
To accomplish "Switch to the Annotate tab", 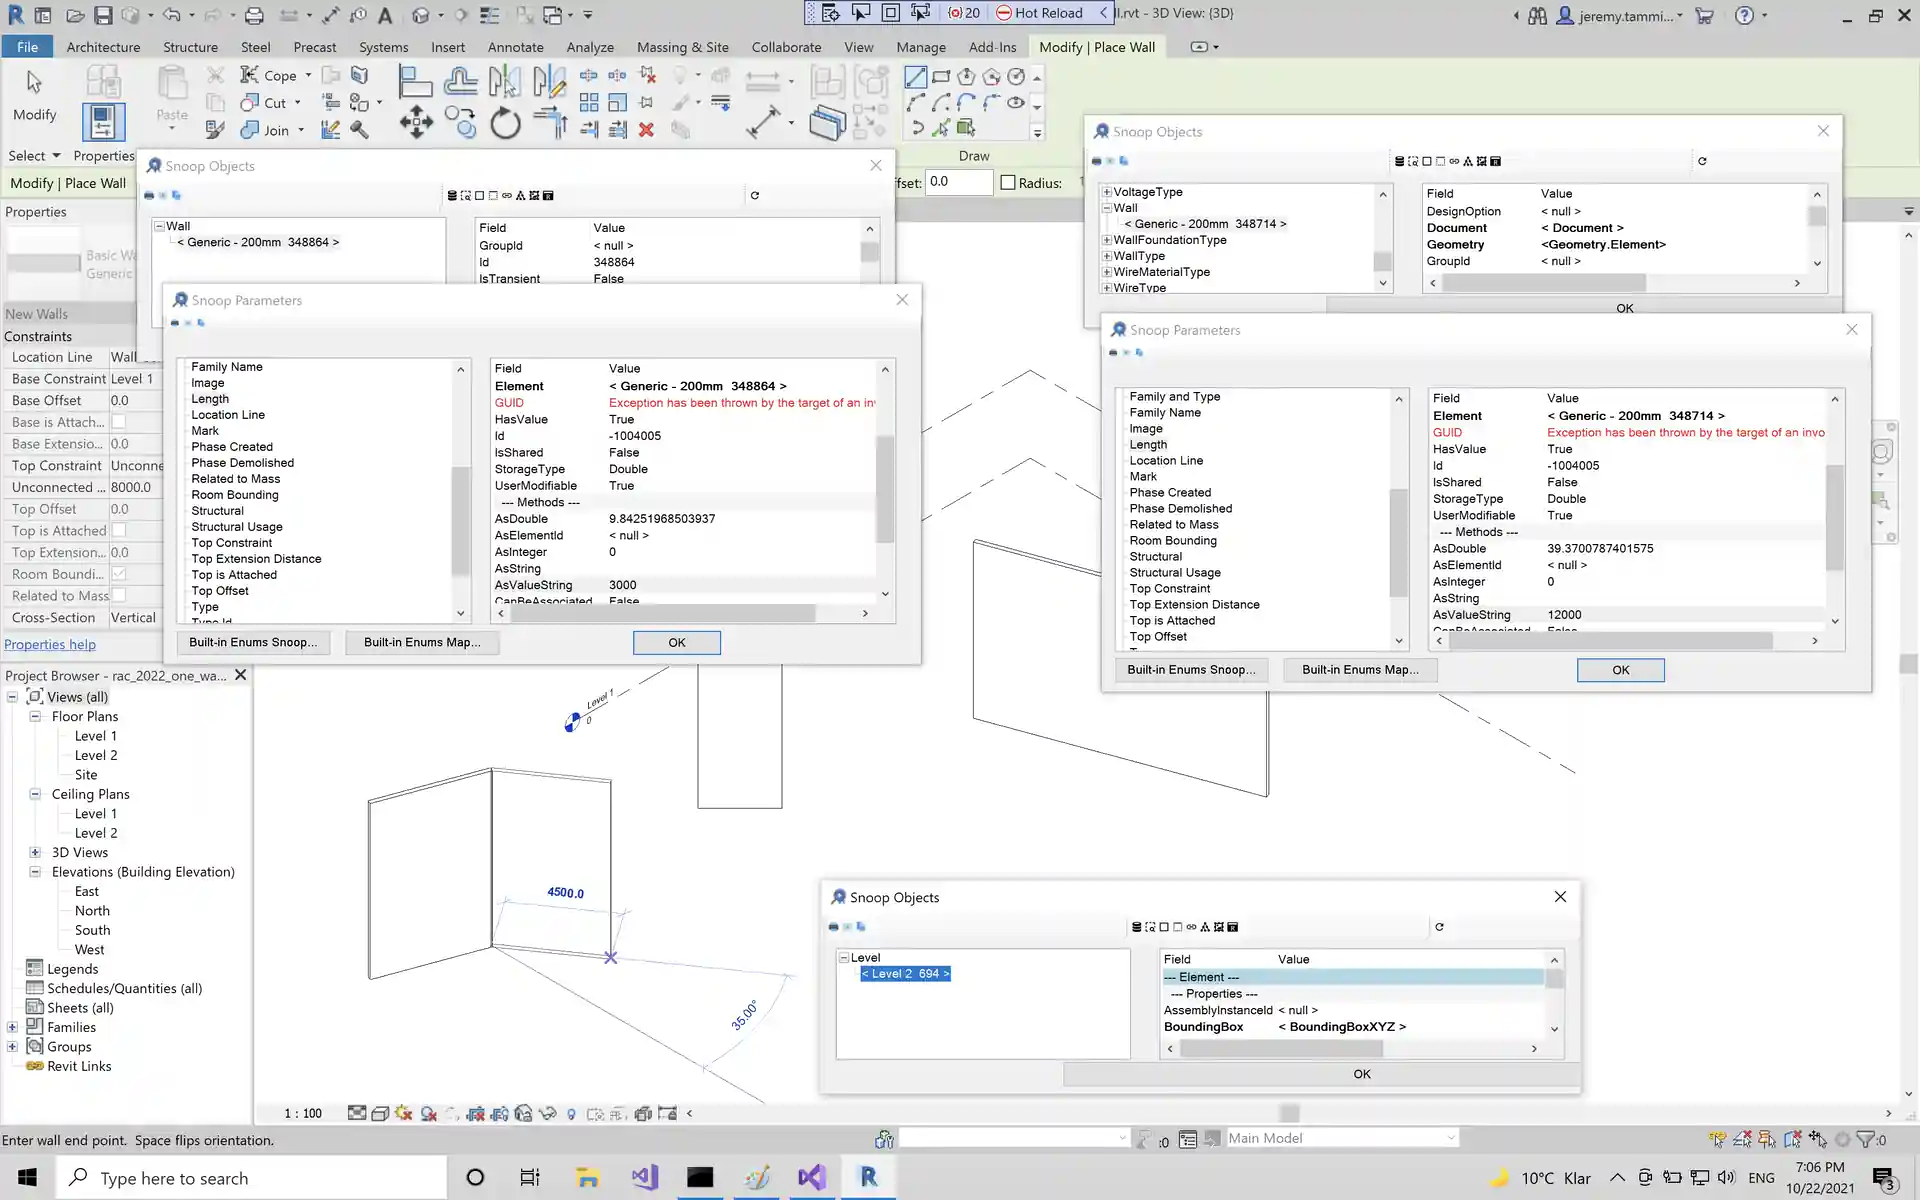I will pyautogui.click(x=515, y=47).
